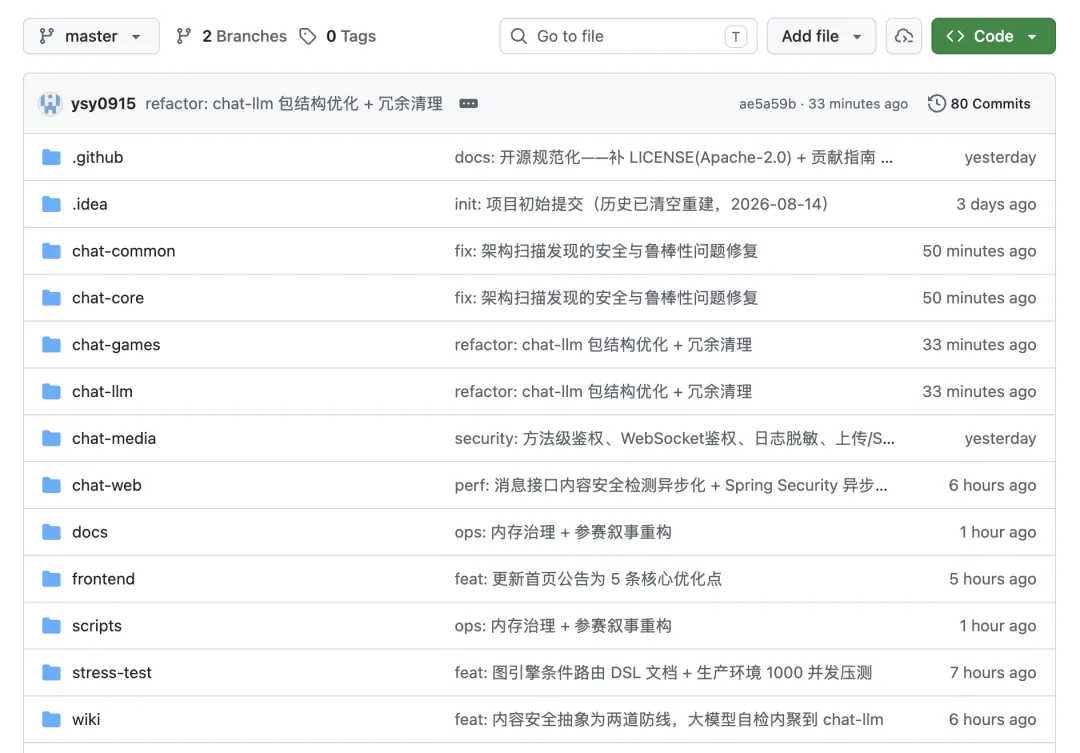Open the .github folder name
This screenshot has width=1080, height=753.
pyautogui.click(x=98, y=157)
